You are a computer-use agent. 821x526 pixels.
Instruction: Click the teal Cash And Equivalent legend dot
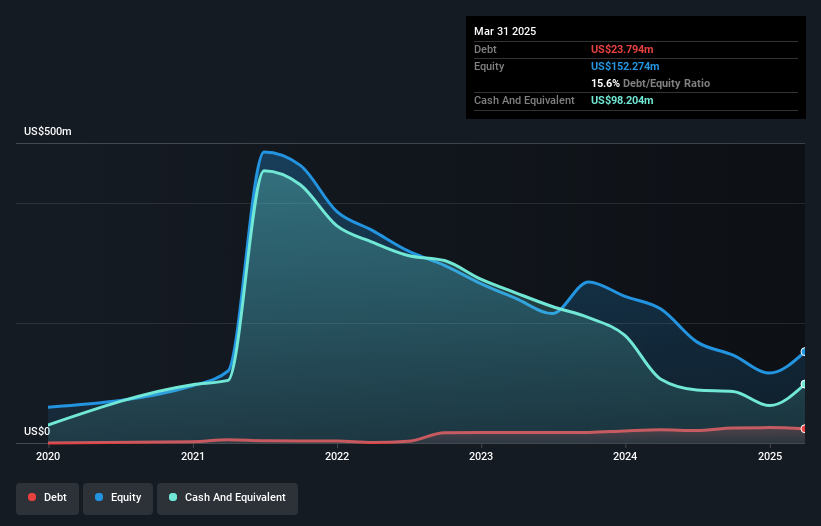point(173,497)
